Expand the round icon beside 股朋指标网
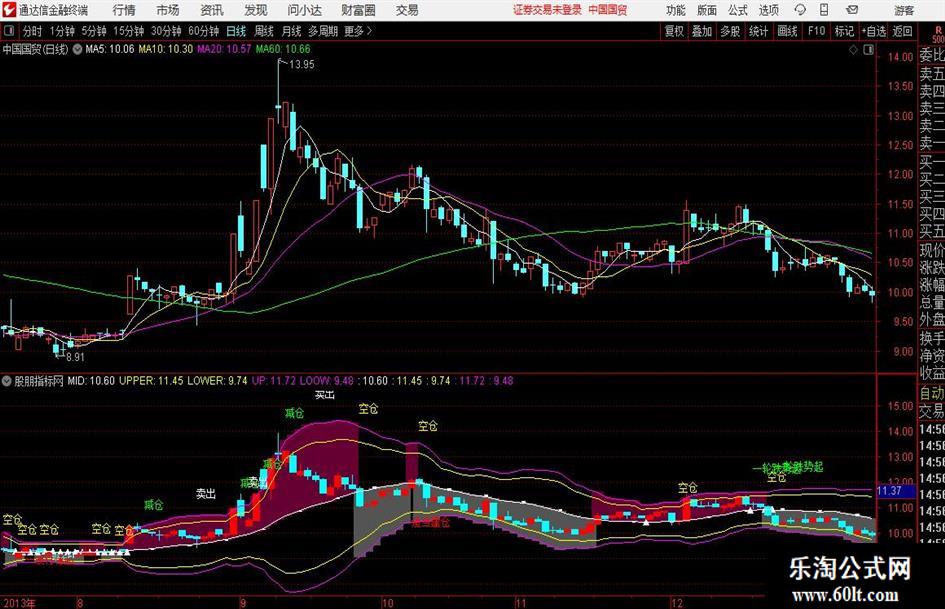This screenshot has width=945, height=609. point(7,380)
